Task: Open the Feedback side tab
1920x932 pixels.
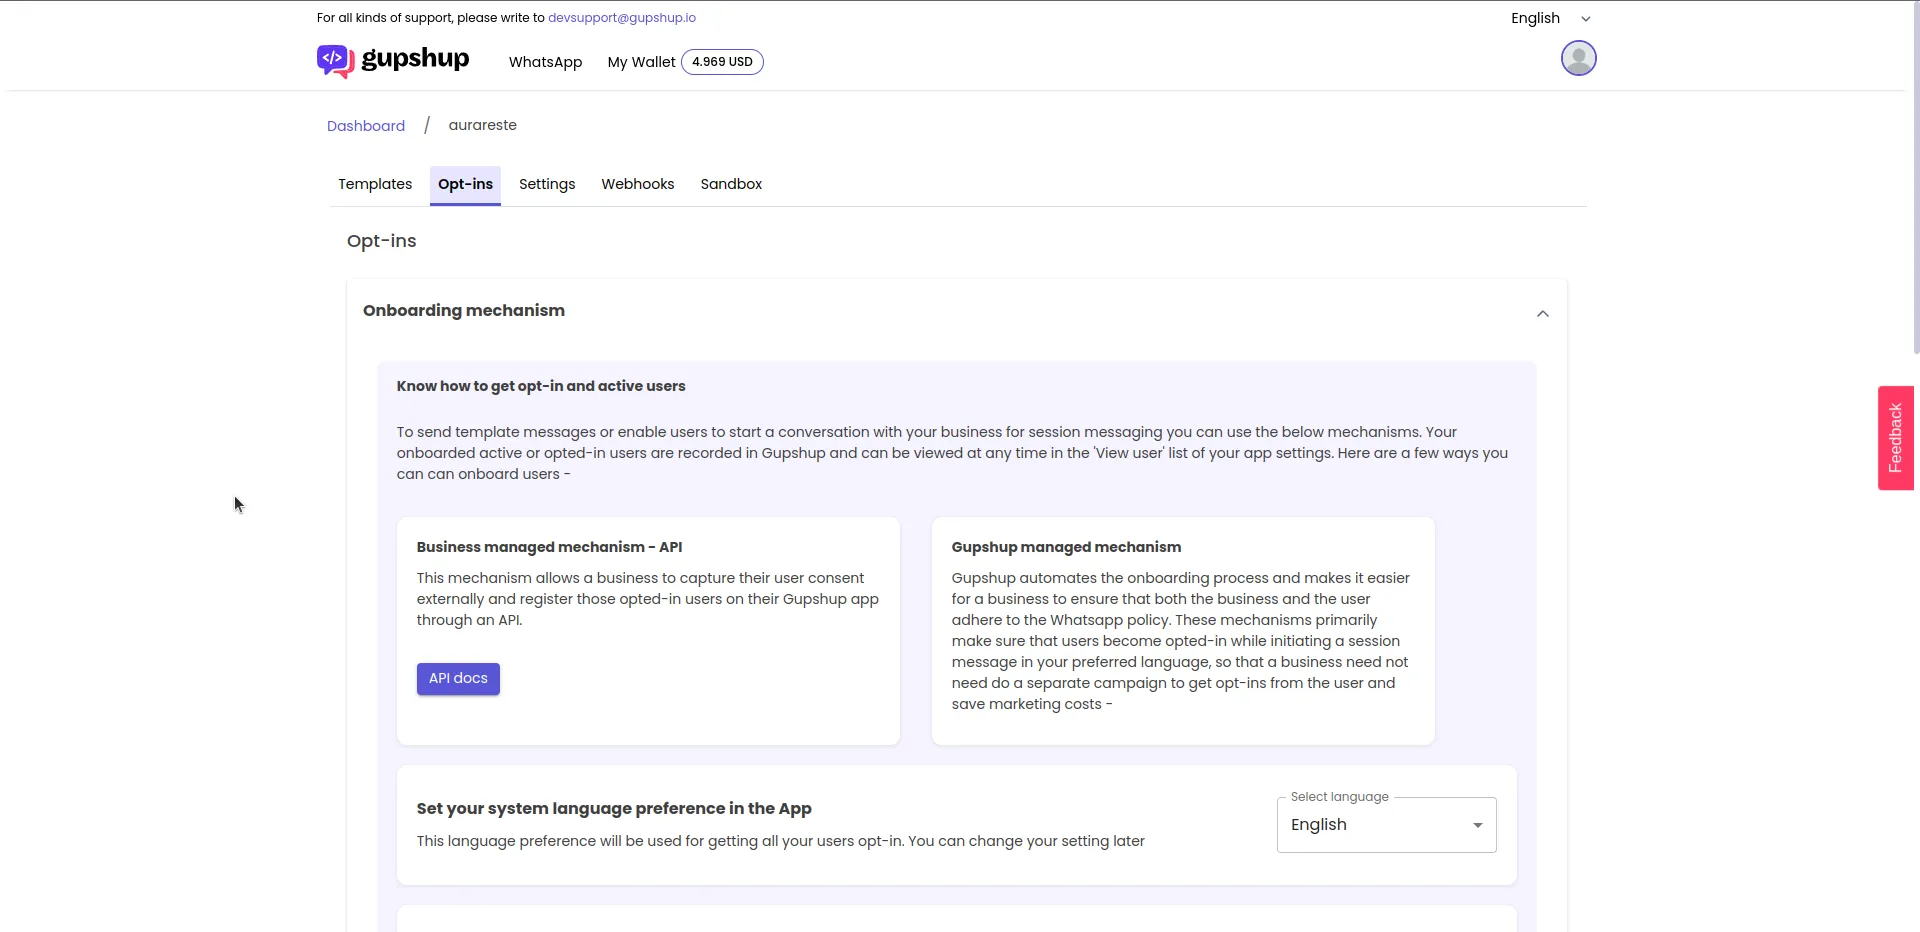Action: (x=1895, y=438)
